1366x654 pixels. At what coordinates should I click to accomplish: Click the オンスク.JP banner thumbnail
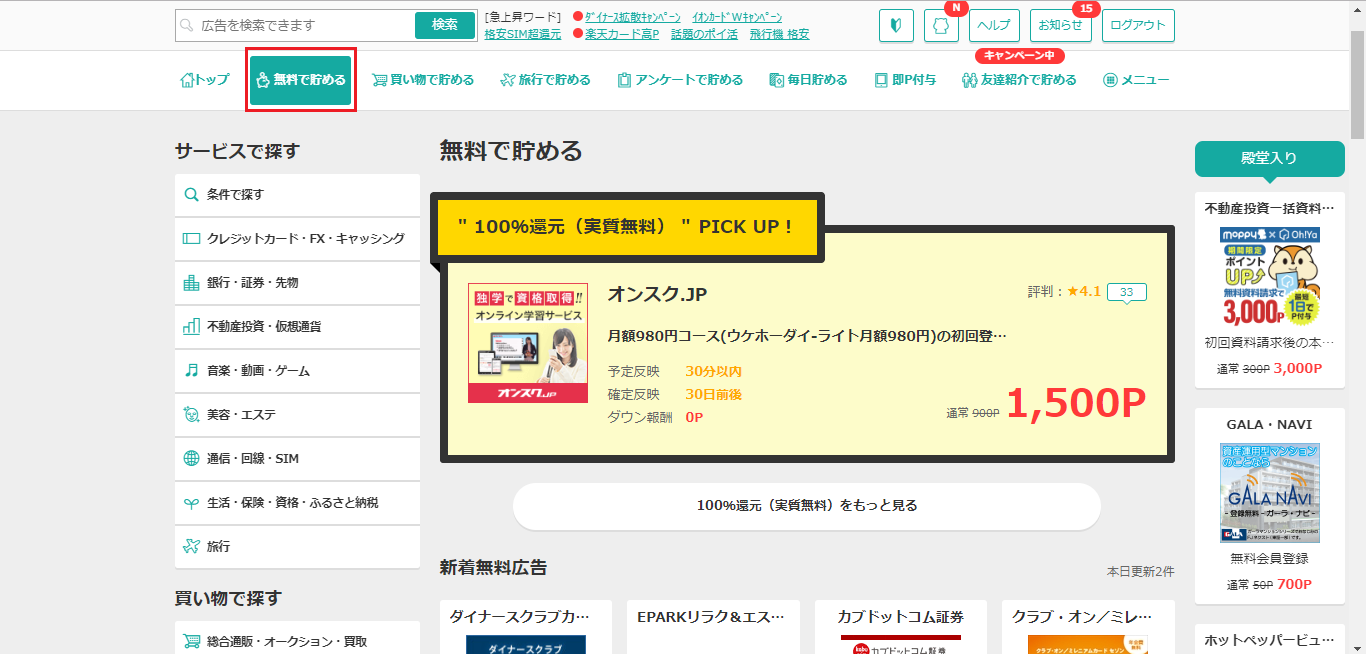coord(527,343)
